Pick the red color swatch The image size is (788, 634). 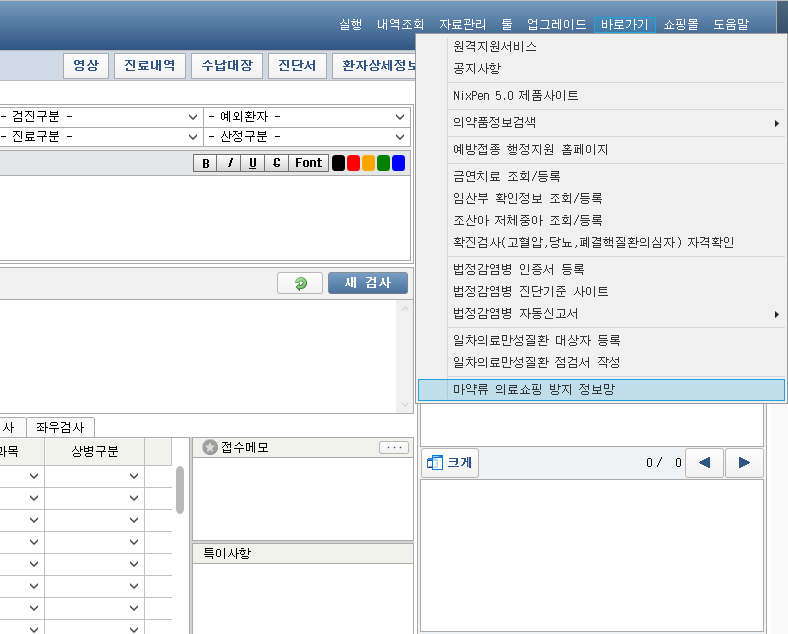coord(353,163)
